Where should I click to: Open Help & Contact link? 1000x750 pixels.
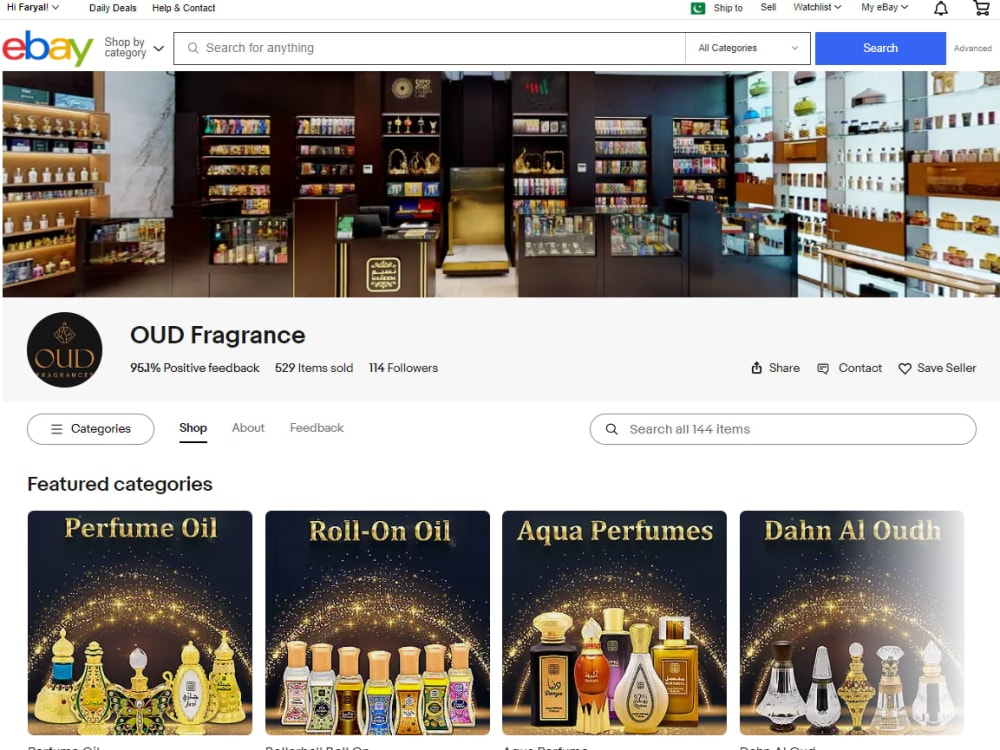click(x=184, y=8)
